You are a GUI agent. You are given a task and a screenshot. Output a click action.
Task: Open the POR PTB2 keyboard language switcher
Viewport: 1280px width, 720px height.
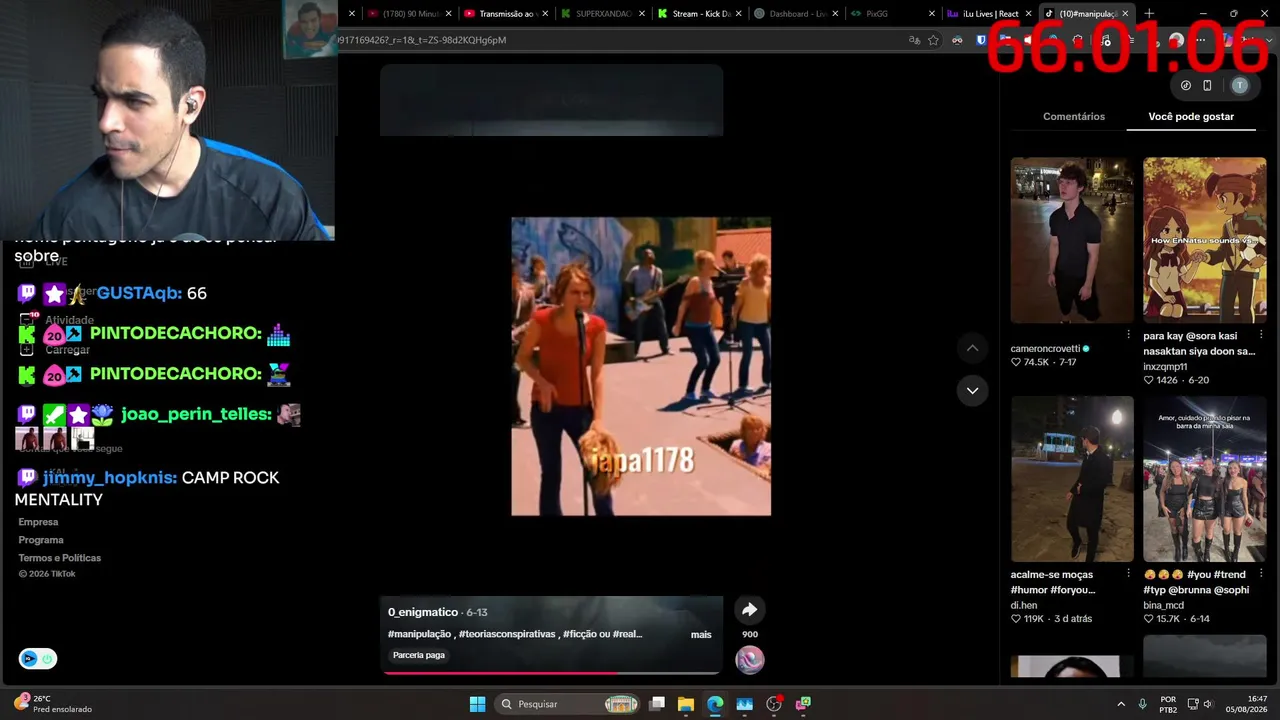(1168, 704)
